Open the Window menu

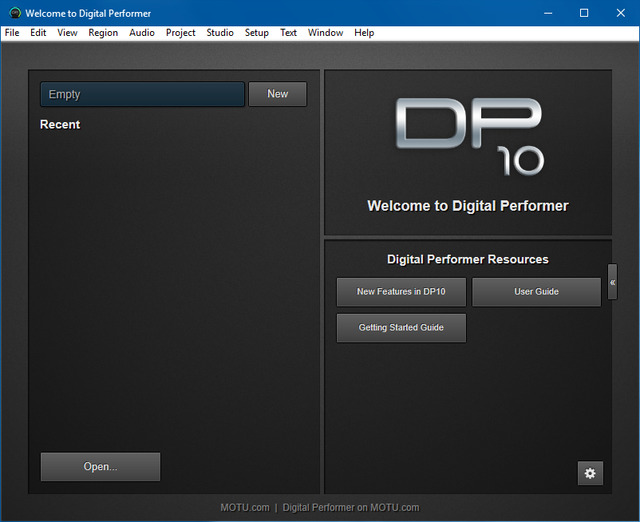(325, 33)
